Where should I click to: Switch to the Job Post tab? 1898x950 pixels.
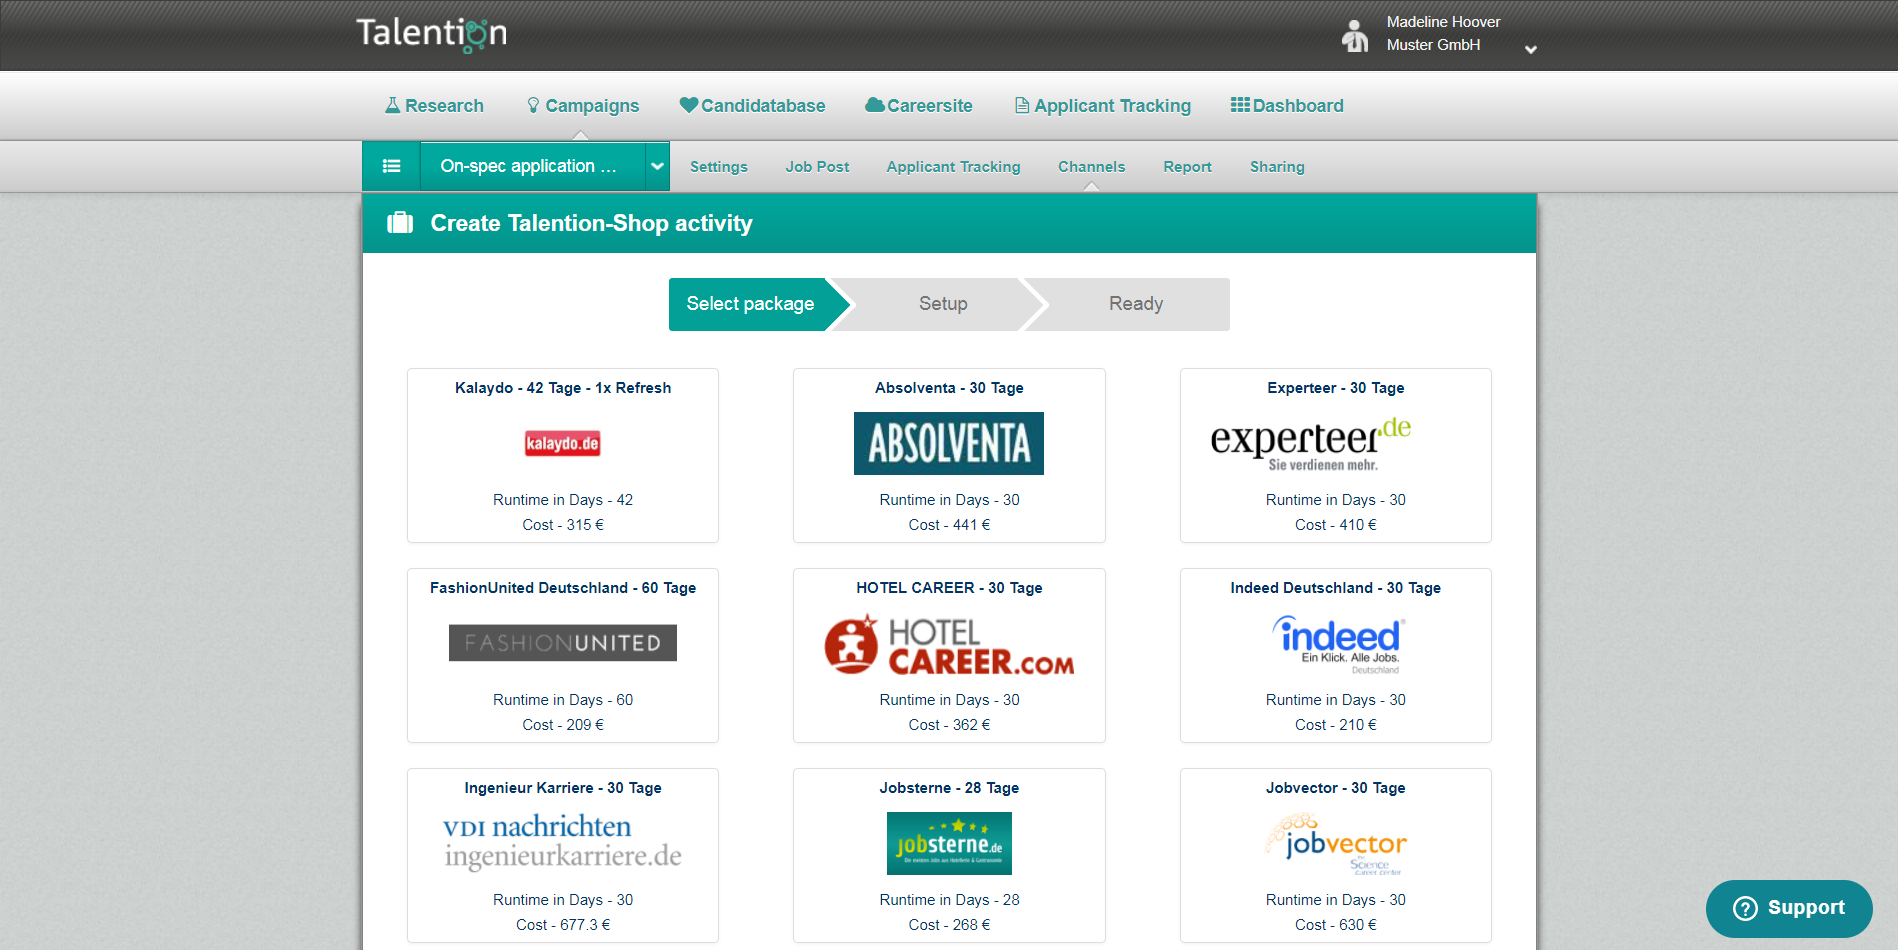pos(817,167)
